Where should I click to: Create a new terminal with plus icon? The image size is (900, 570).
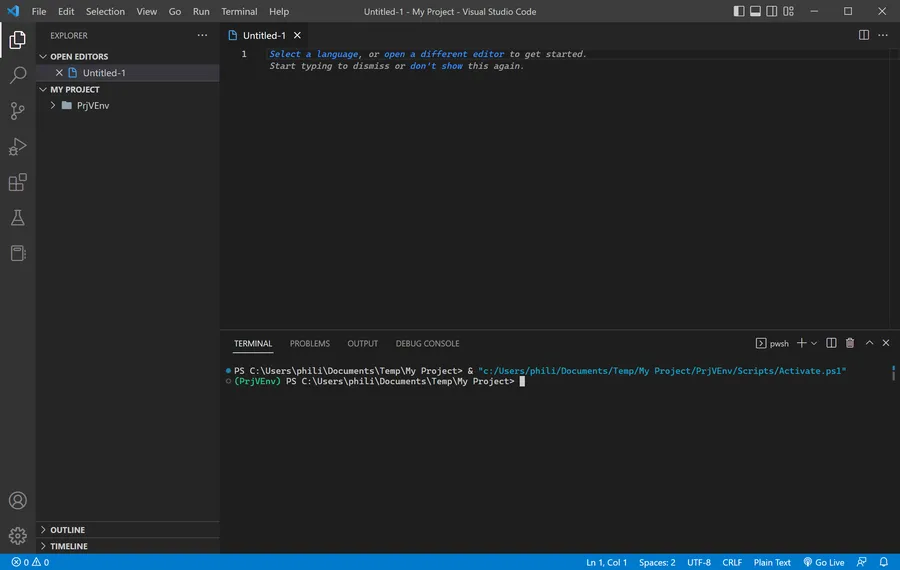801,343
